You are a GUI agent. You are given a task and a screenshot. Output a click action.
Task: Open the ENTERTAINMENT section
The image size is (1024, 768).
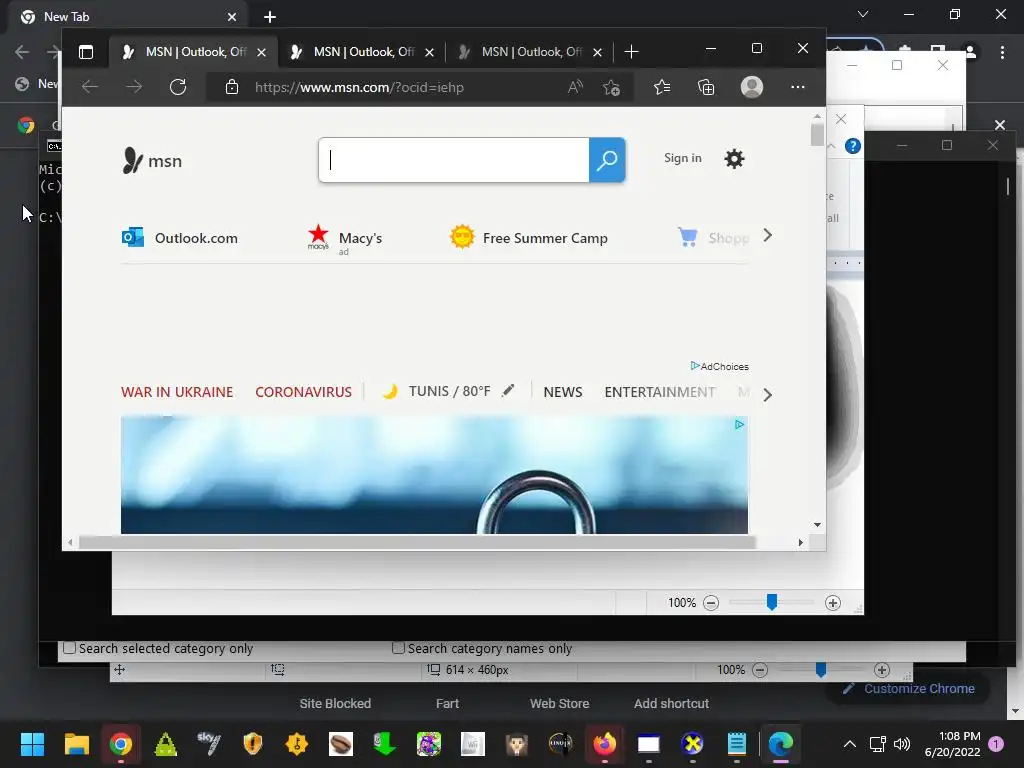pos(660,392)
